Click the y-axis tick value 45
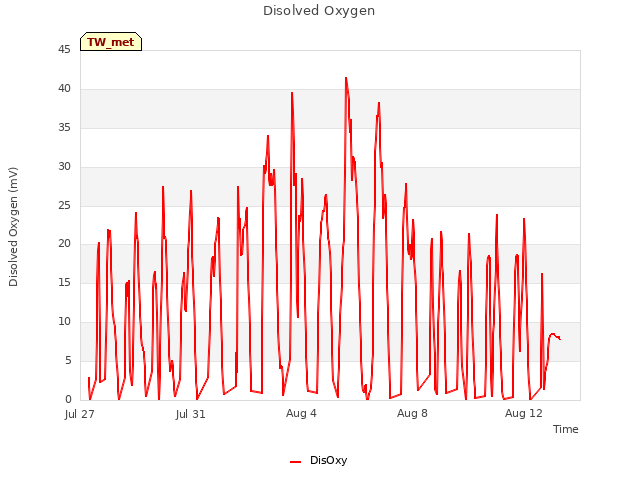 click(64, 50)
